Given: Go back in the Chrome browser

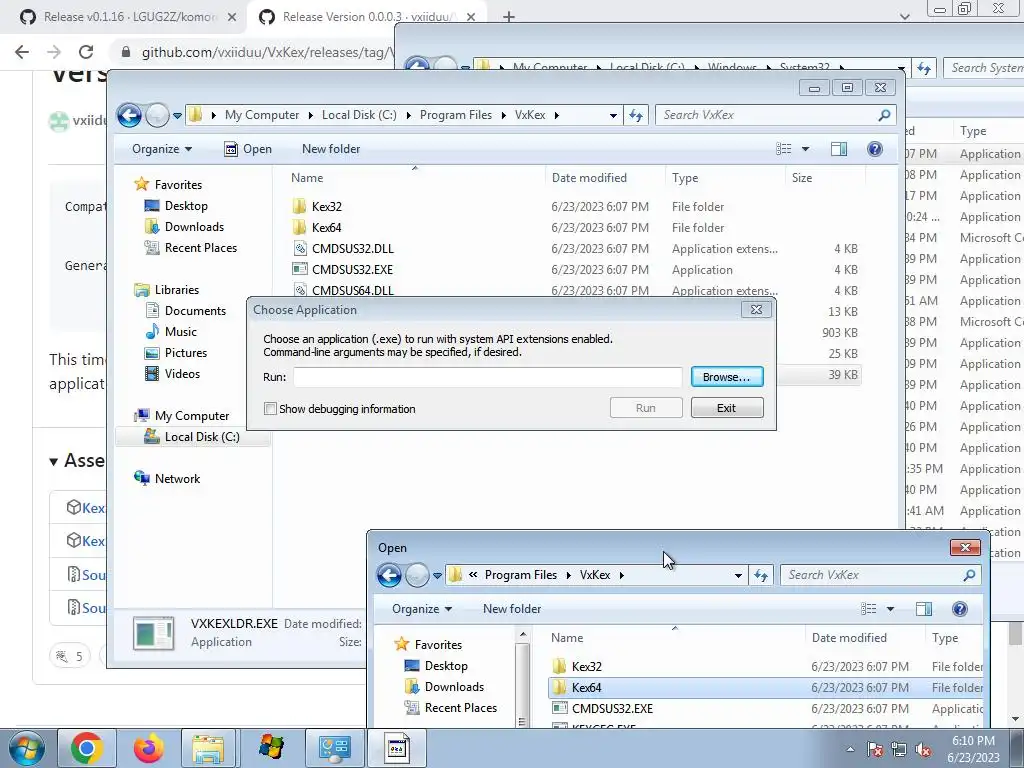Looking at the screenshot, I should [22, 52].
